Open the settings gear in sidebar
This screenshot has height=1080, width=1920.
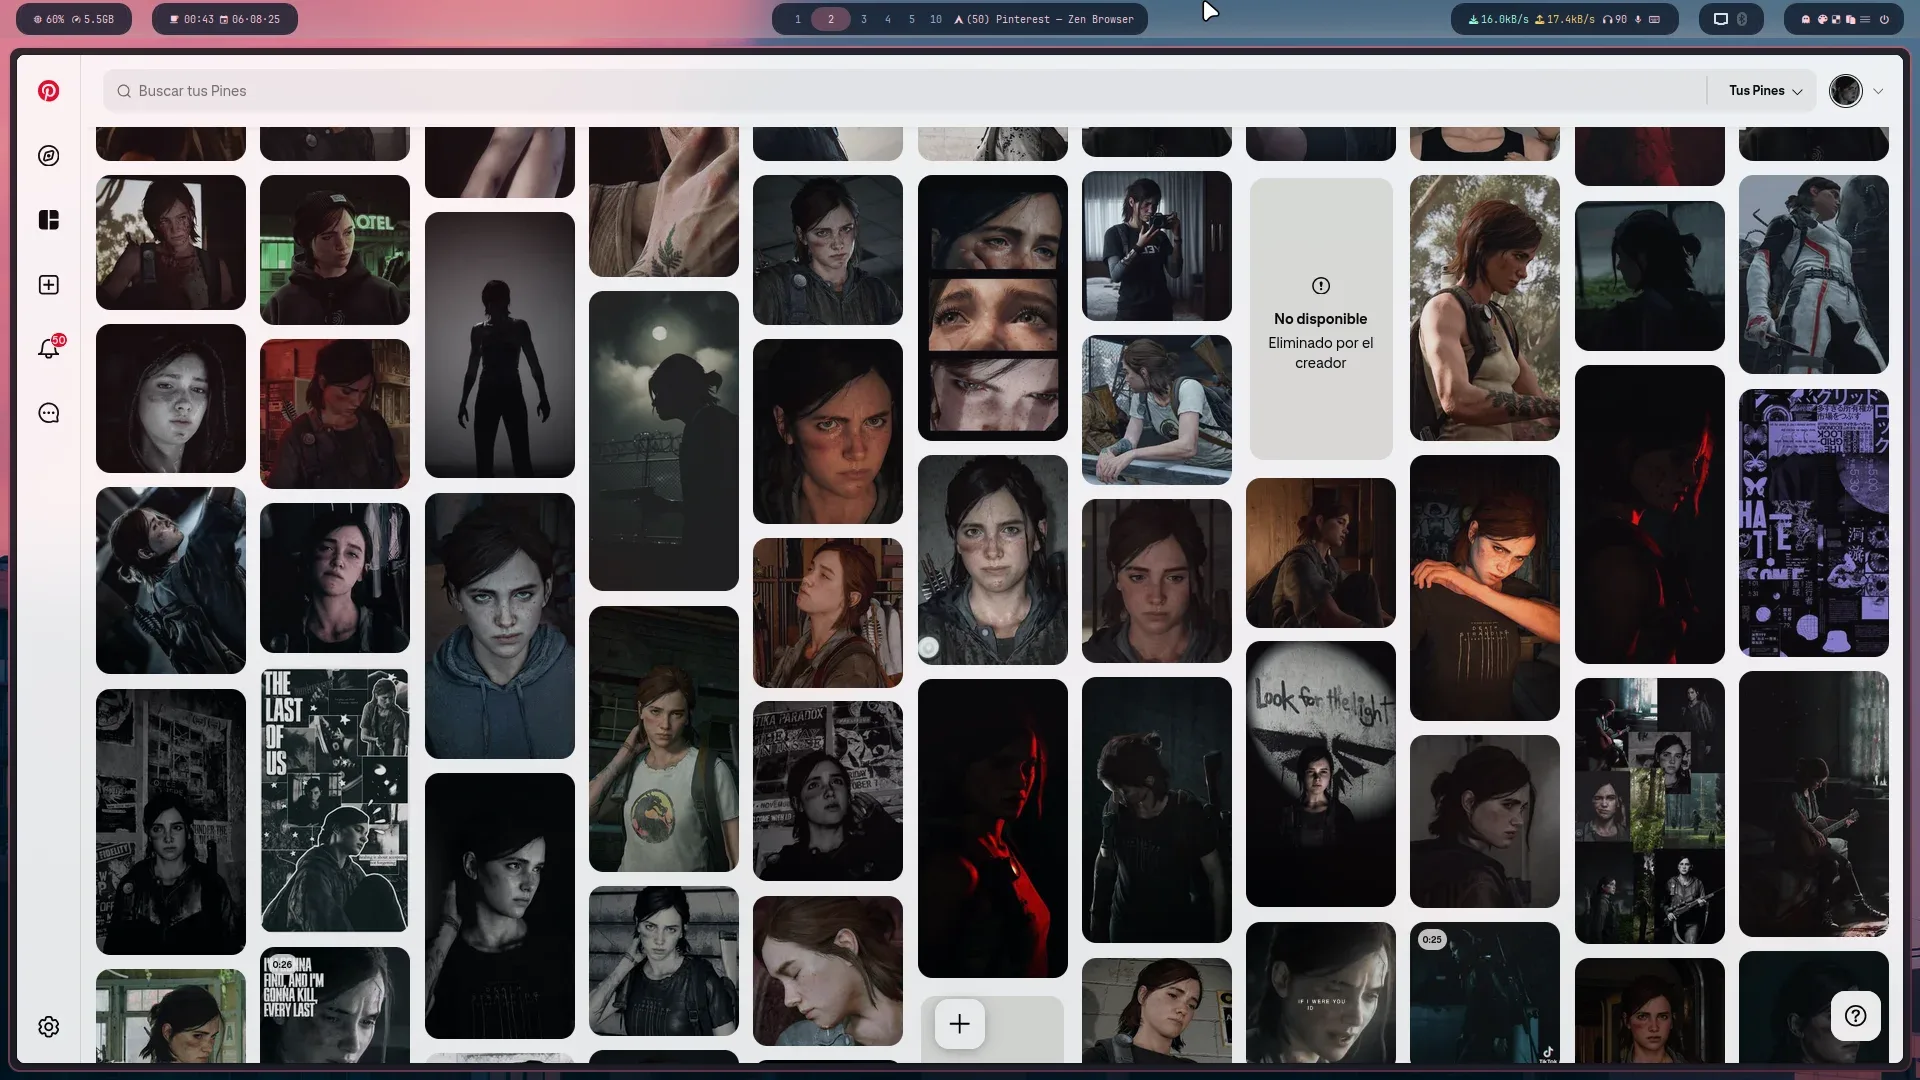[x=48, y=1027]
